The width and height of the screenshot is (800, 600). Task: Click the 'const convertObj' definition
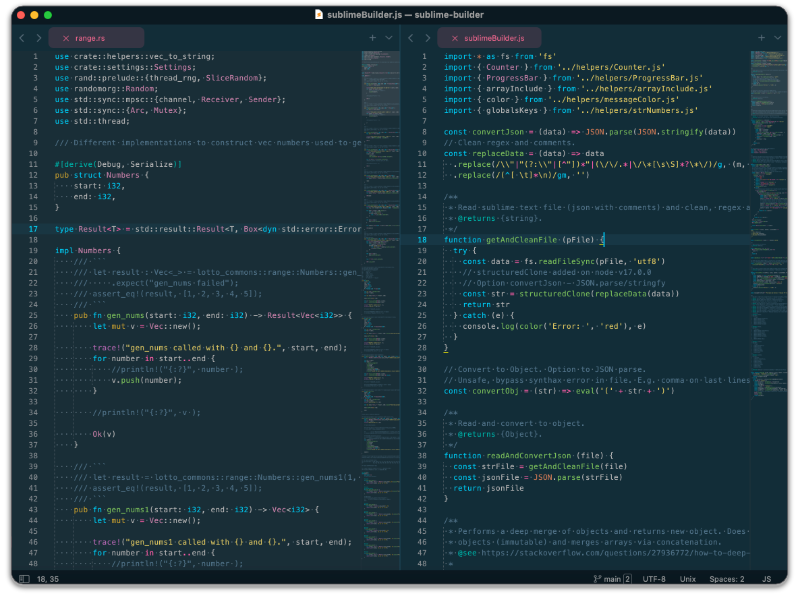pos(559,391)
